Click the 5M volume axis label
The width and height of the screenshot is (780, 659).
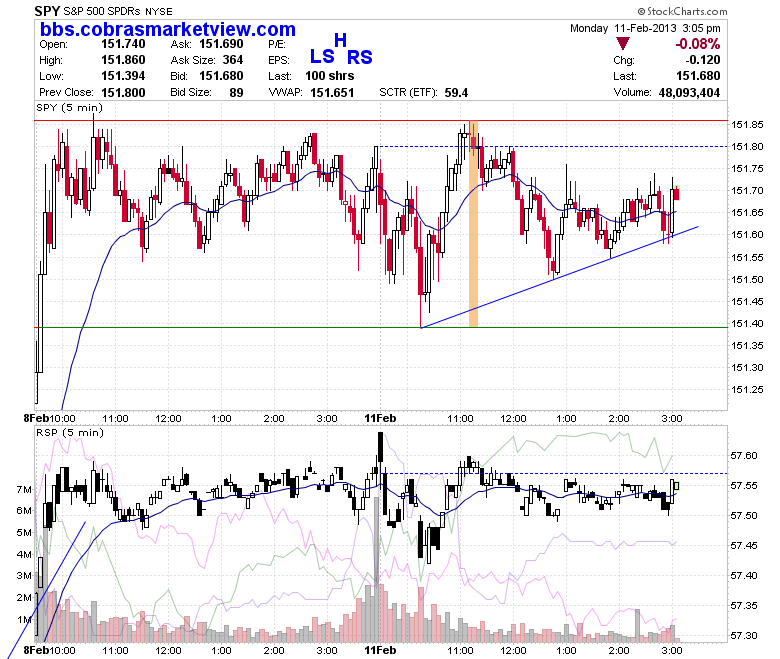click(24, 533)
